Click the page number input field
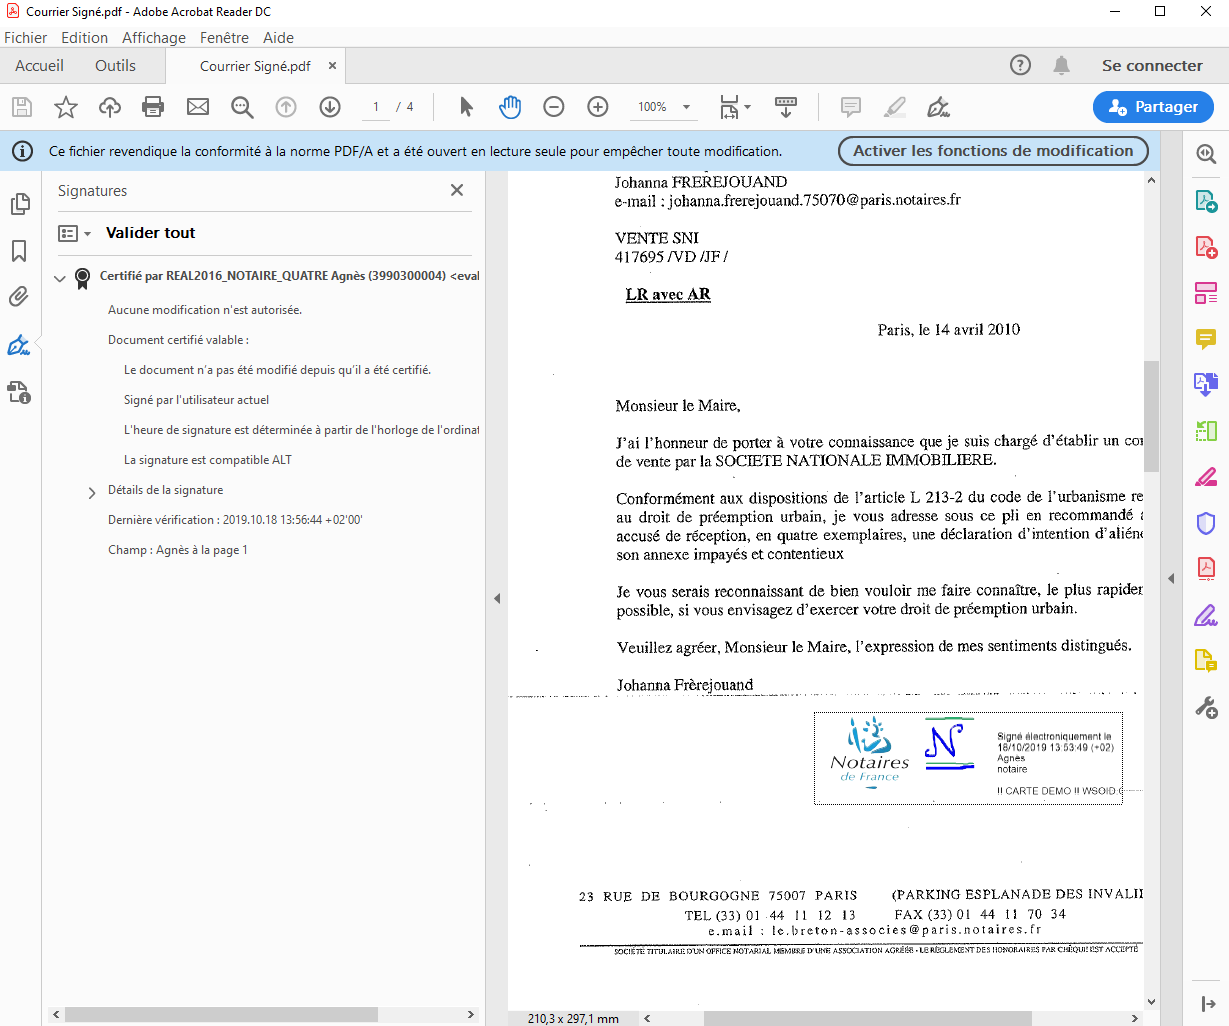Viewport: 1229px width, 1026px height. tap(376, 107)
